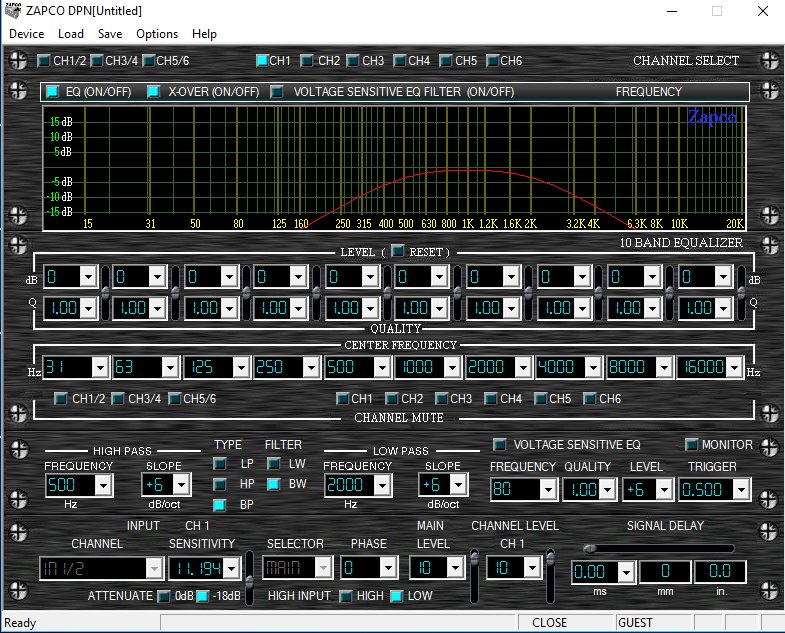Open the Device menu

(27, 34)
